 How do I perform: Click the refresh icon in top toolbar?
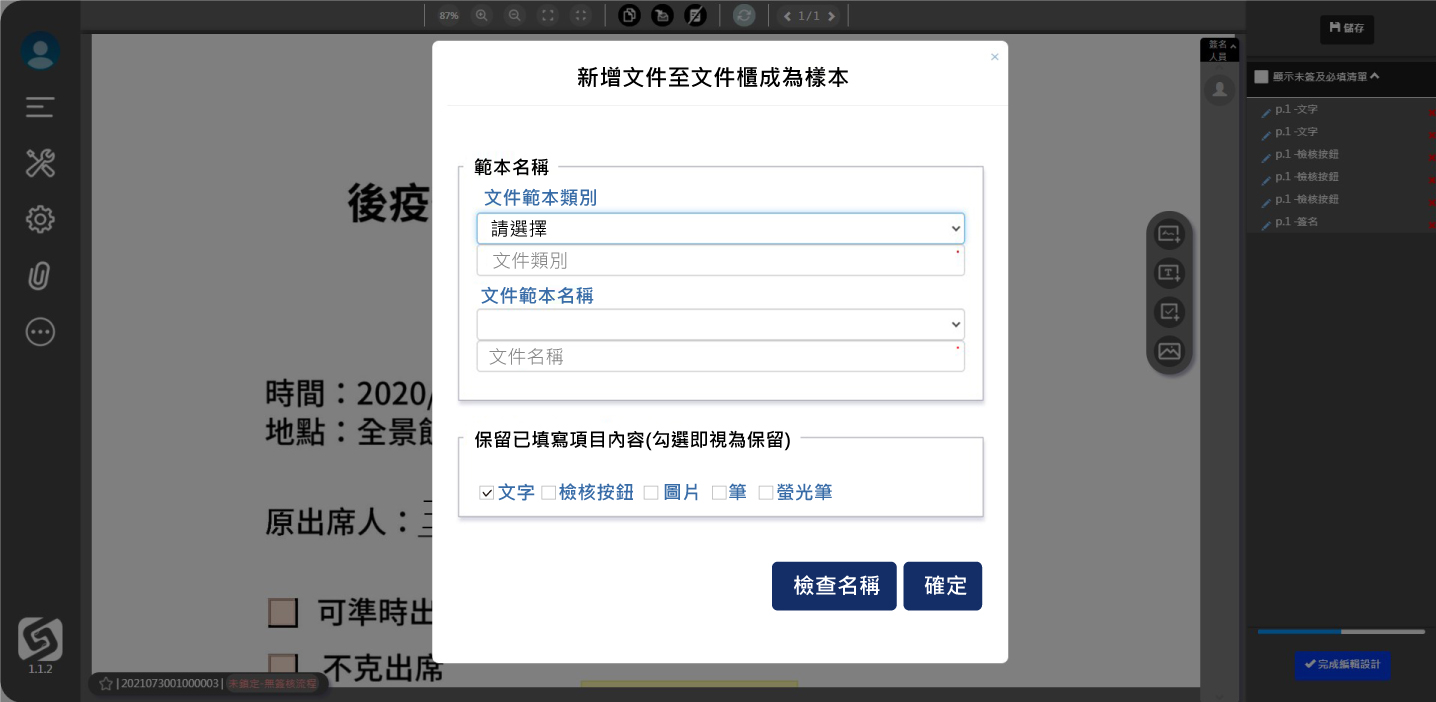743,15
